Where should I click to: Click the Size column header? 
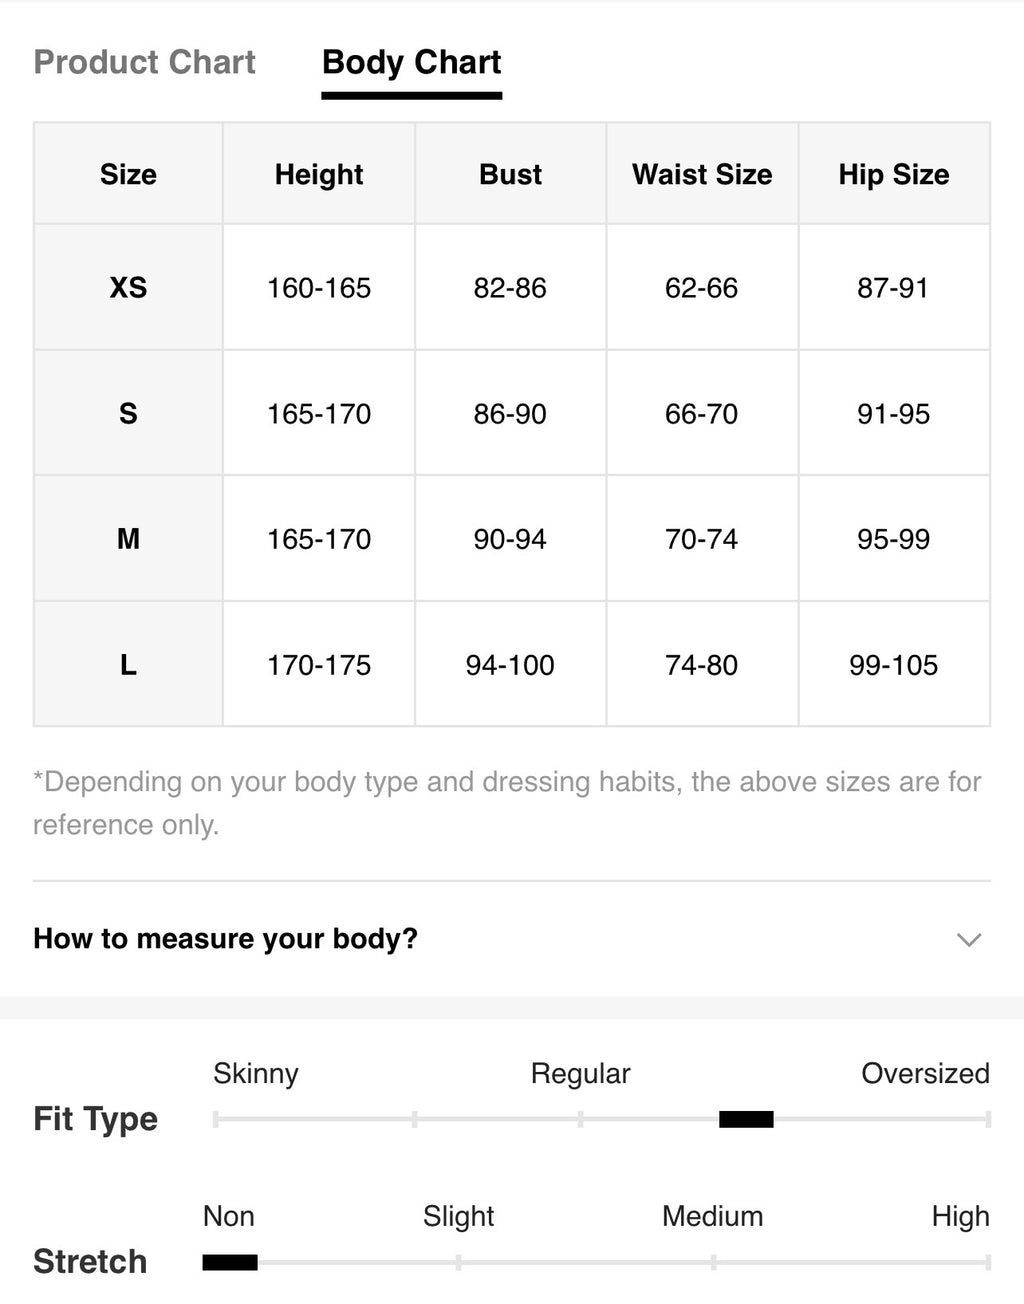pyautogui.click(x=128, y=174)
